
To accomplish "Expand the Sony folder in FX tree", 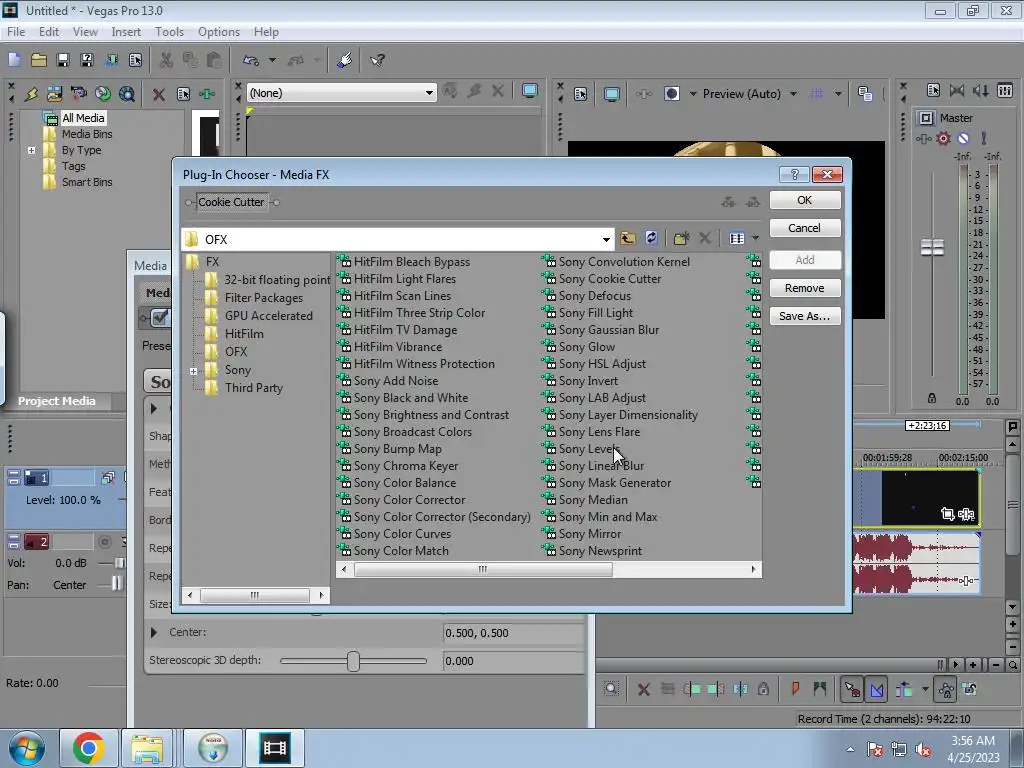I will (193, 371).
